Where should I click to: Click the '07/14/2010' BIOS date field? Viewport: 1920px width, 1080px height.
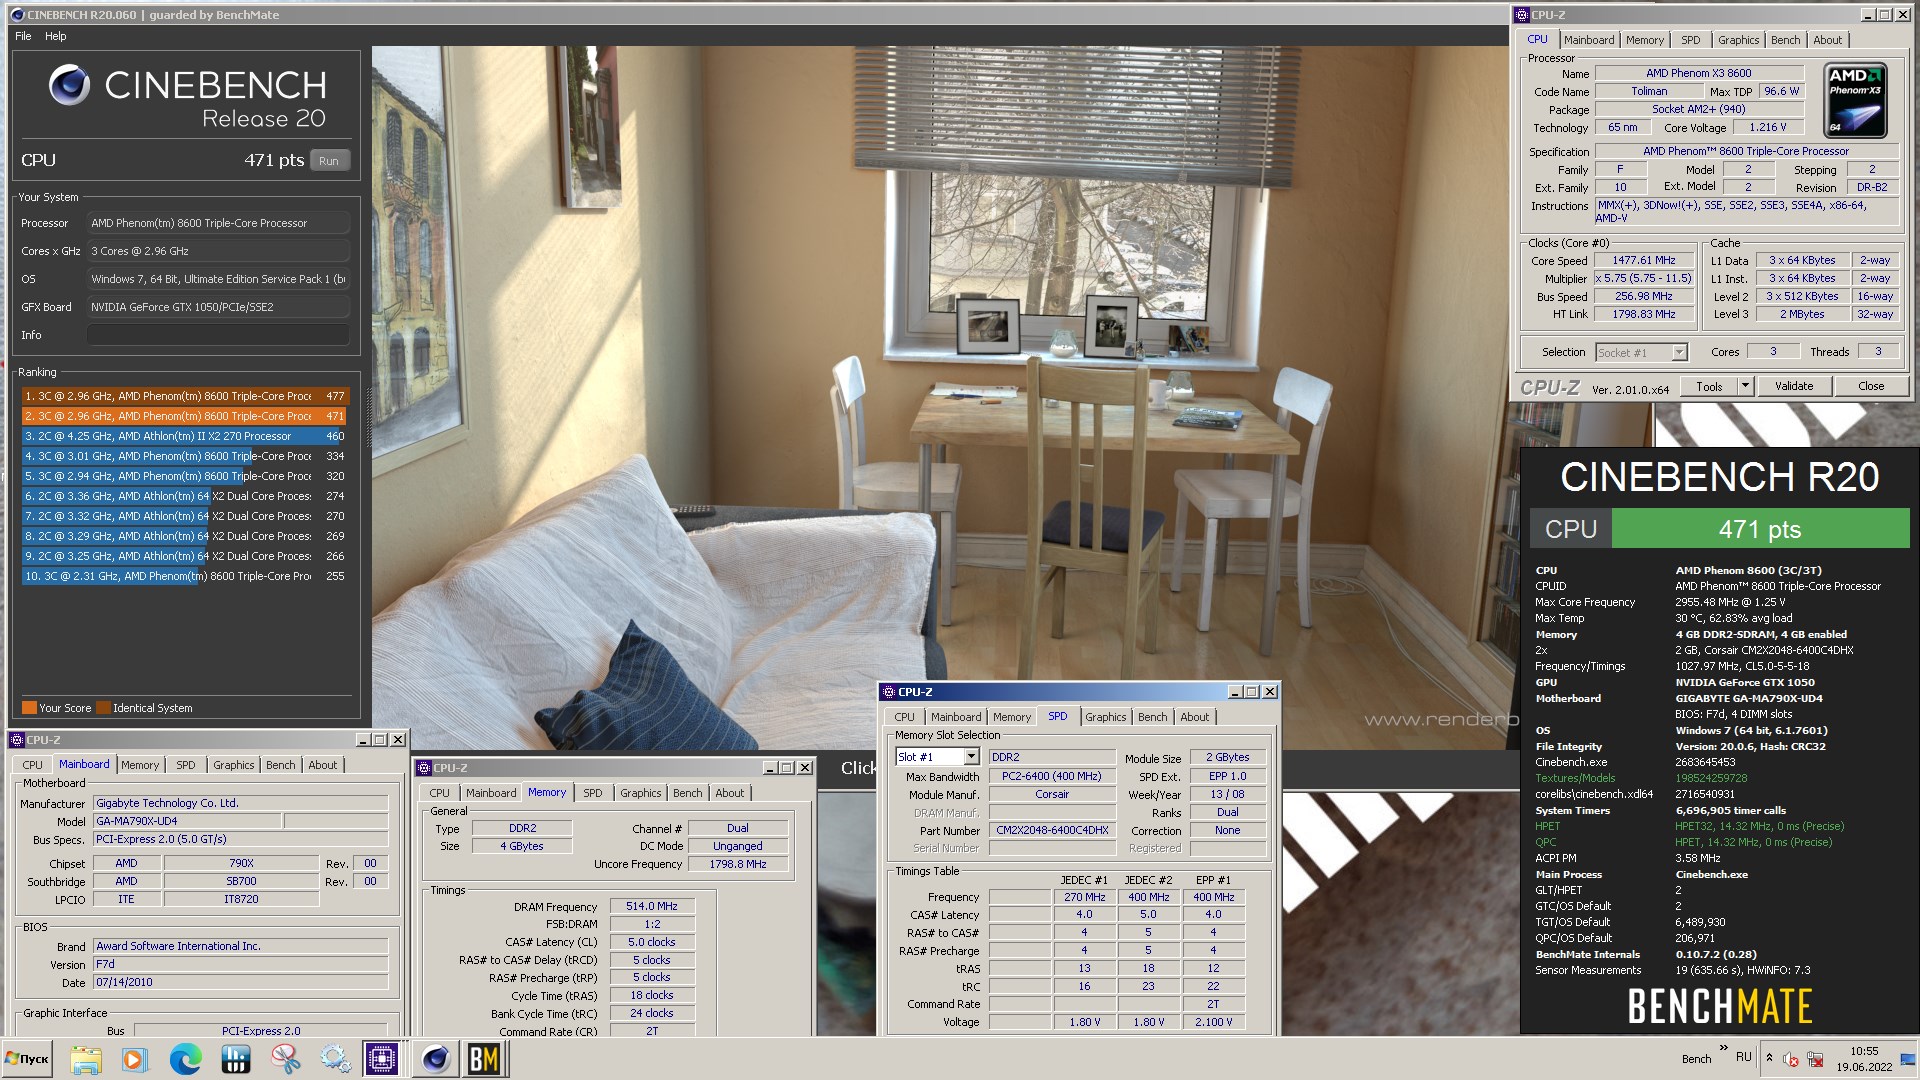click(240, 982)
